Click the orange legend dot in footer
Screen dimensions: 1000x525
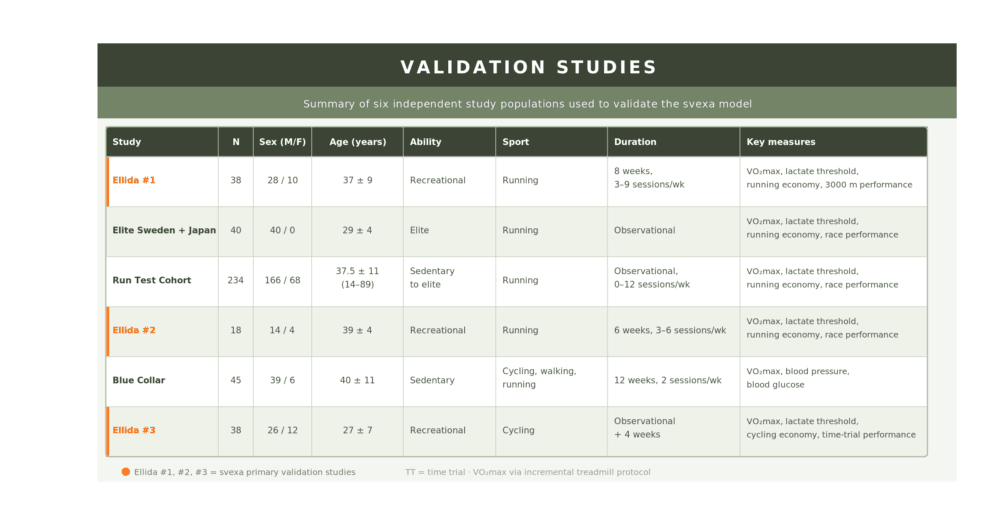[x=126, y=471]
